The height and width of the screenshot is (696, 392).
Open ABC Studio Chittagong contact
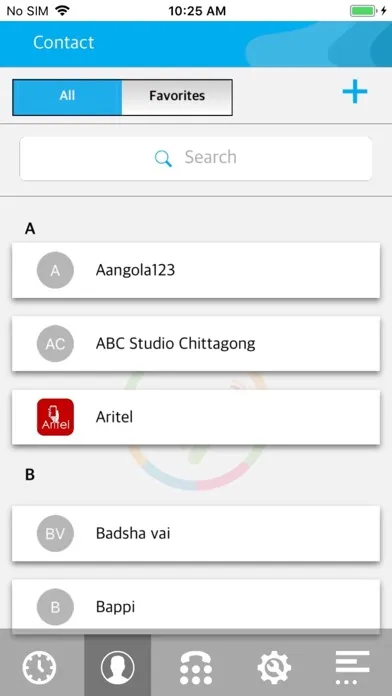(196, 344)
